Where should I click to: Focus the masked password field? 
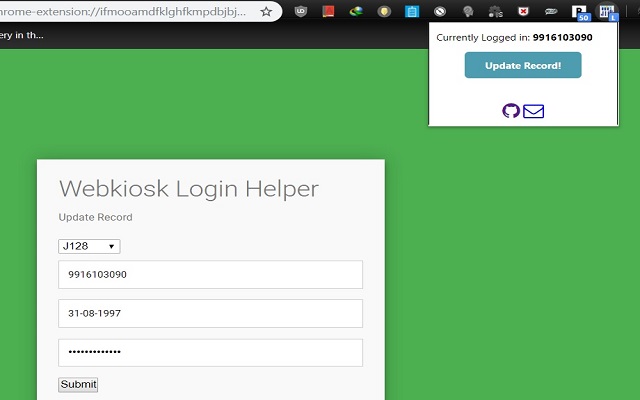click(x=210, y=353)
